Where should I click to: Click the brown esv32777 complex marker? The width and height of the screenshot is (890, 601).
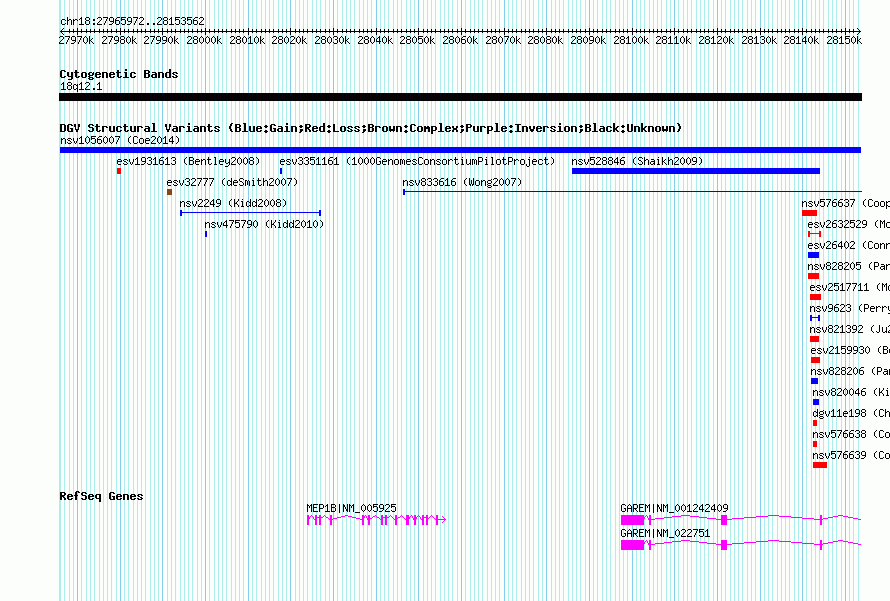pyautogui.click(x=169, y=192)
